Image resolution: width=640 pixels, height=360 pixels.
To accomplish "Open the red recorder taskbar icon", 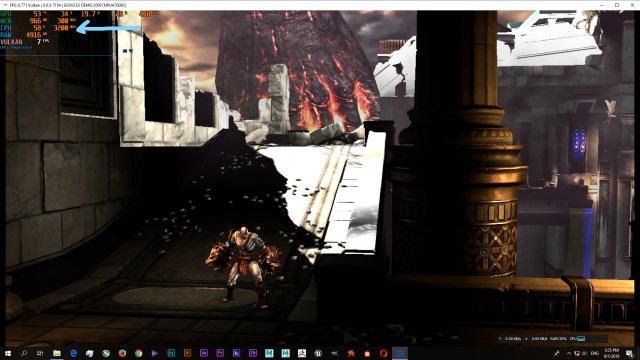I will coord(367,353).
